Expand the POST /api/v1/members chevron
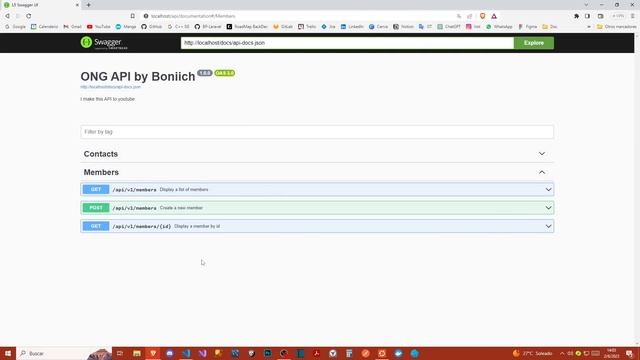Screen dimensions: 640x360 [x=548, y=208]
